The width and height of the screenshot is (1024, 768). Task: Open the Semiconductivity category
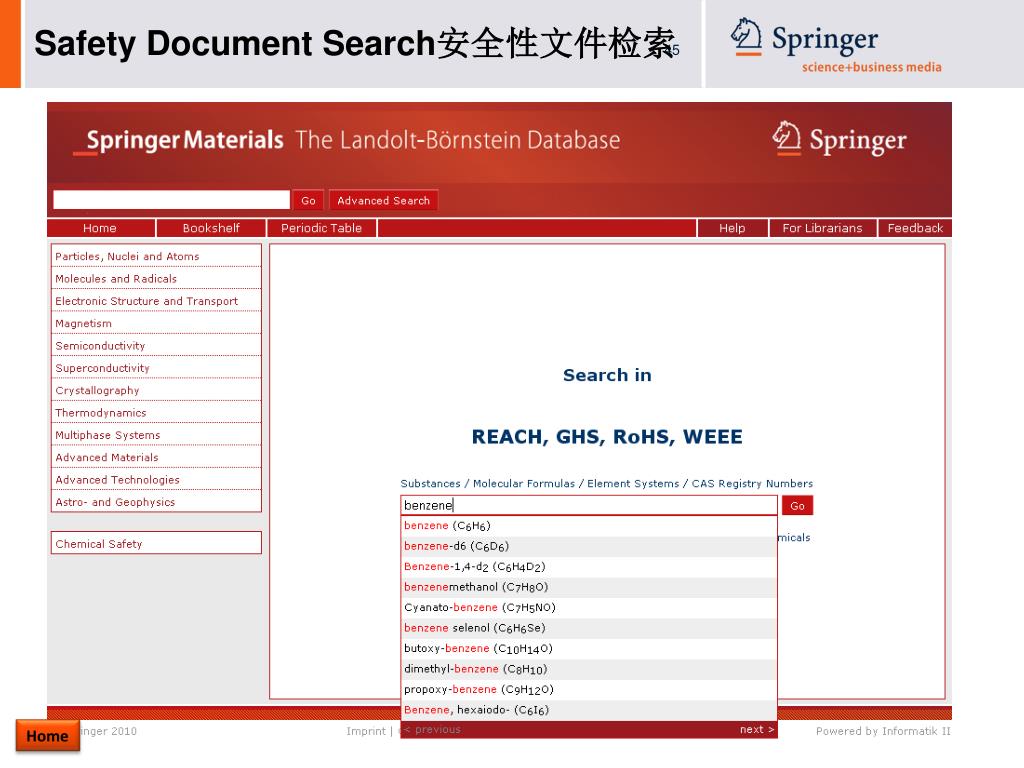click(156, 345)
